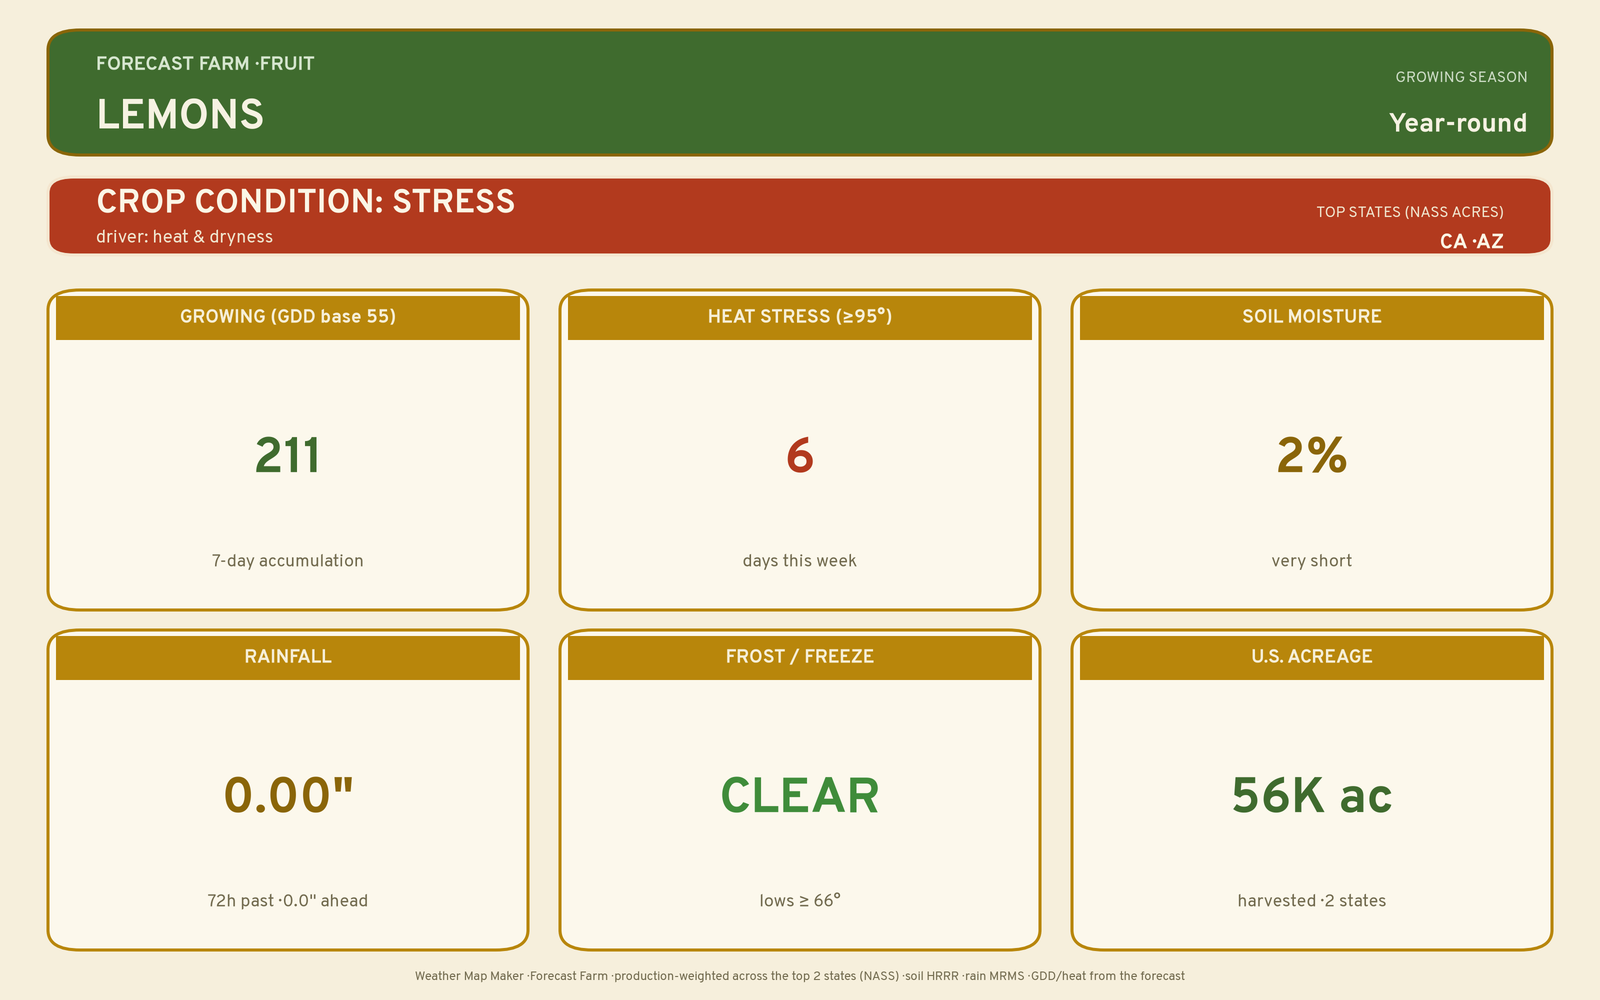The height and width of the screenshot is (1000, 1600).
Task: Click the FROST / FREEZE card header
Action: point(800,657)
